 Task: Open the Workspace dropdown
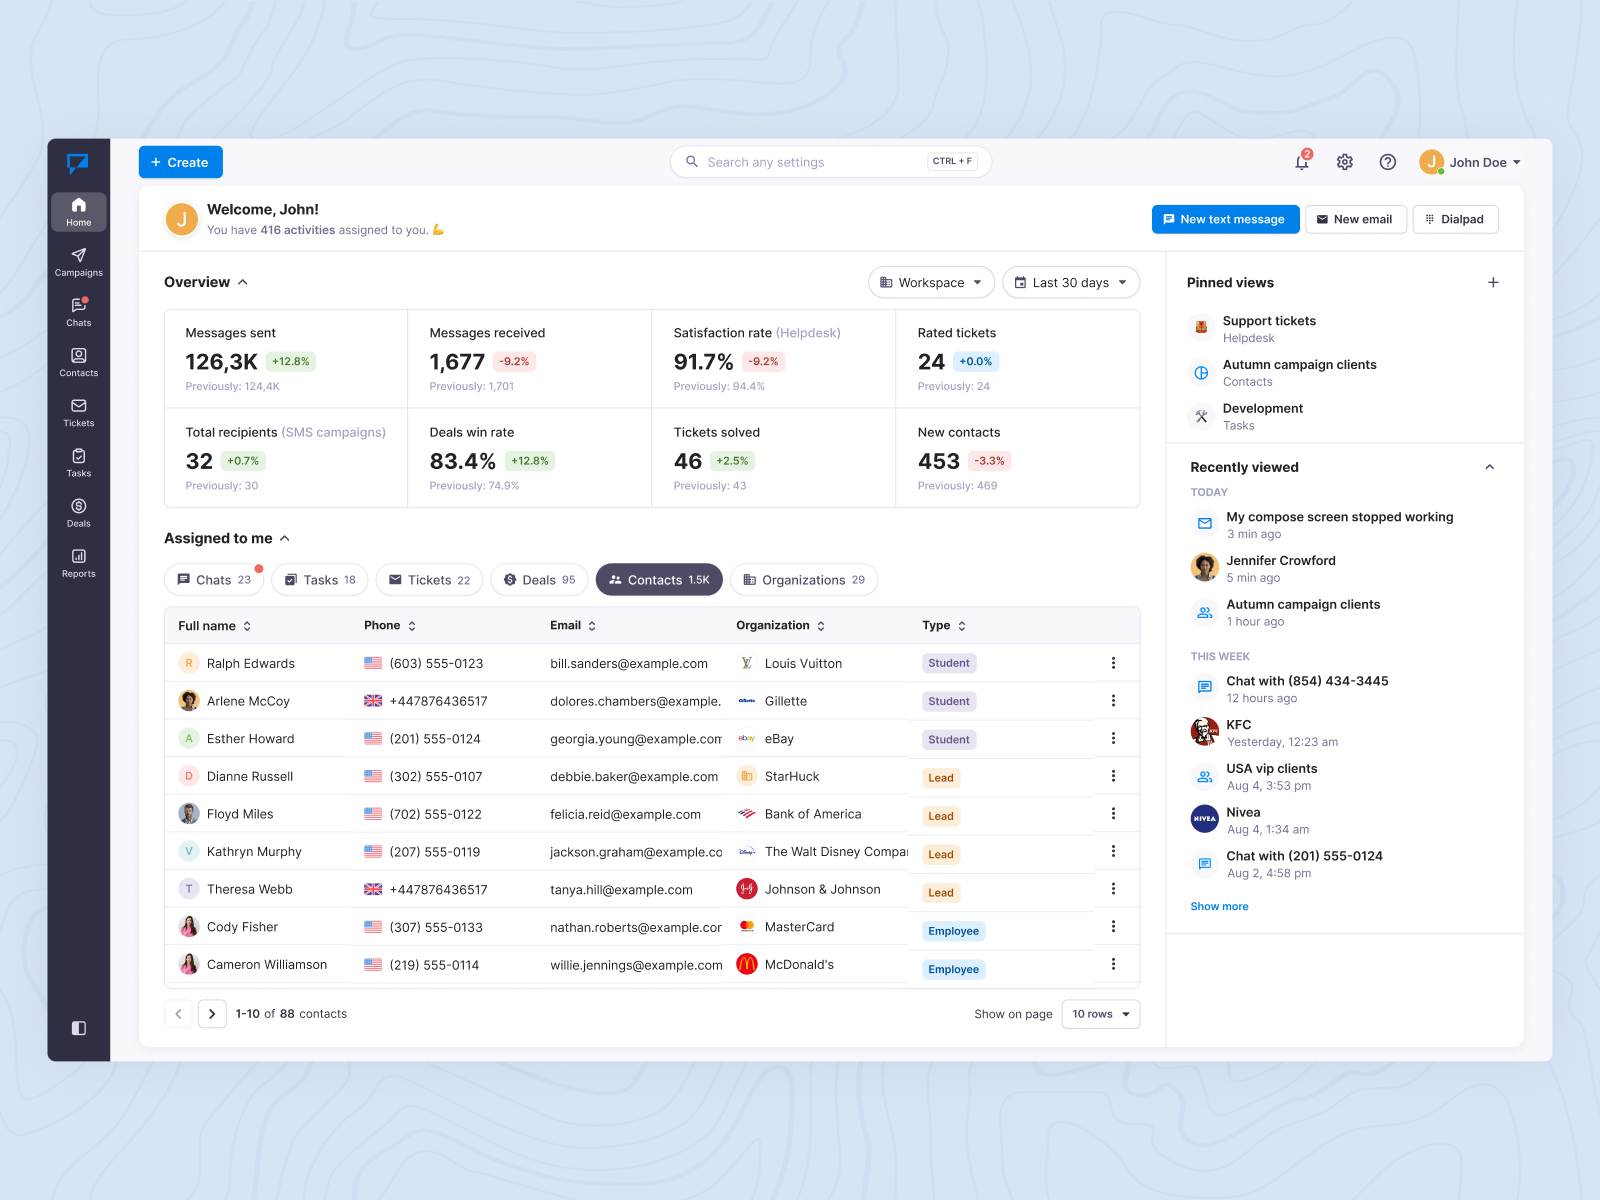coord(930,282)
